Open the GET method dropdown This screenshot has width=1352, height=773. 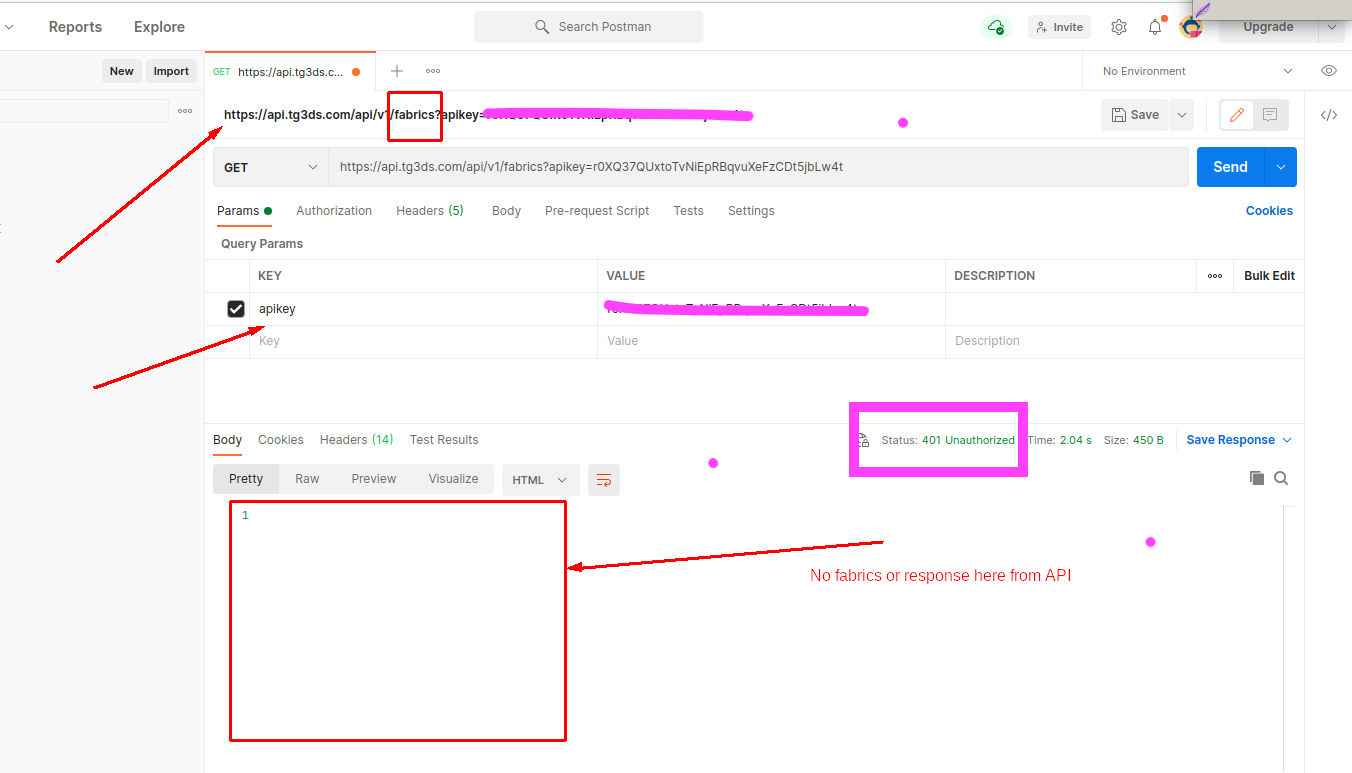[x=271, y=167]
